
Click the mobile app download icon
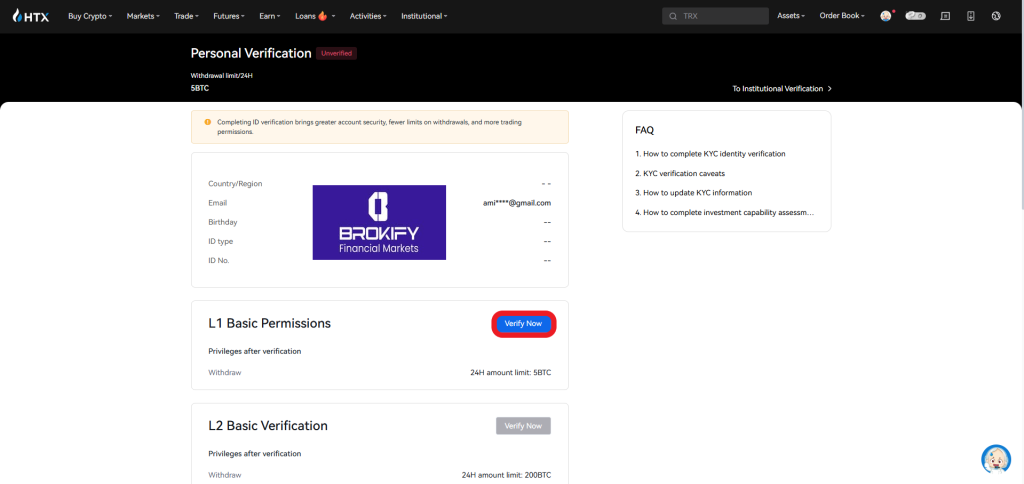click(970, 16)
